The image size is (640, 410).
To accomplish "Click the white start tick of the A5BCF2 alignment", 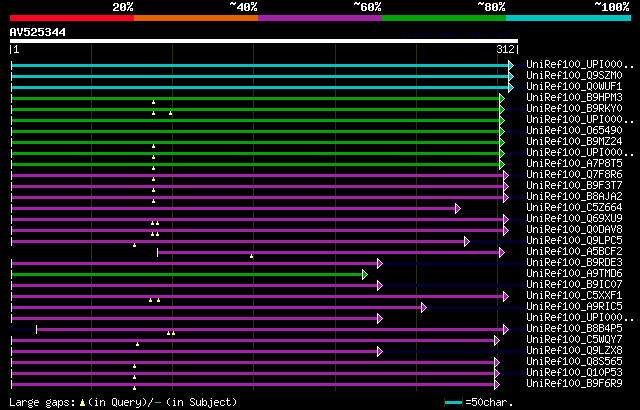I will pos(158,253).
